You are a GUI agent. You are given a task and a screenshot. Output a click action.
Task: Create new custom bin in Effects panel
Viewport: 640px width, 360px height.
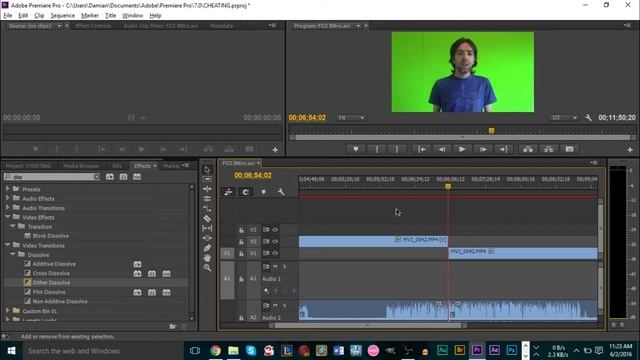coord(173,326)
